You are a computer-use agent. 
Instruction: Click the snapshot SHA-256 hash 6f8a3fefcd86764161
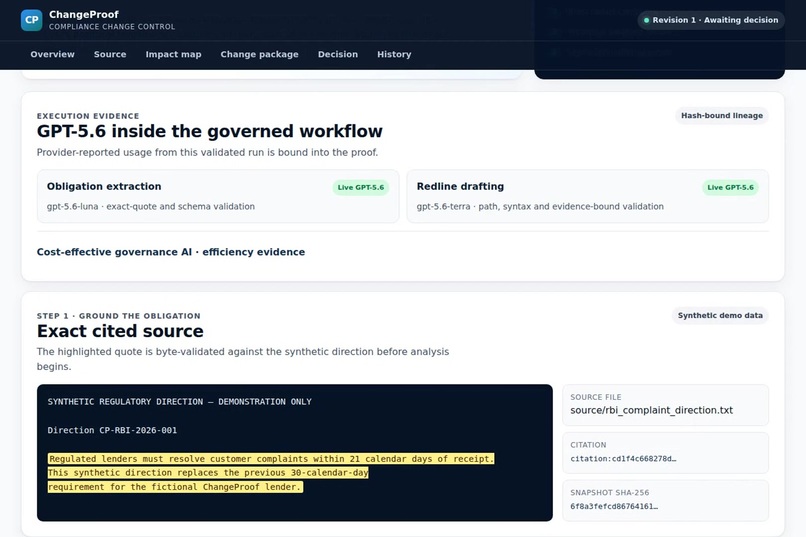point(614,507)
